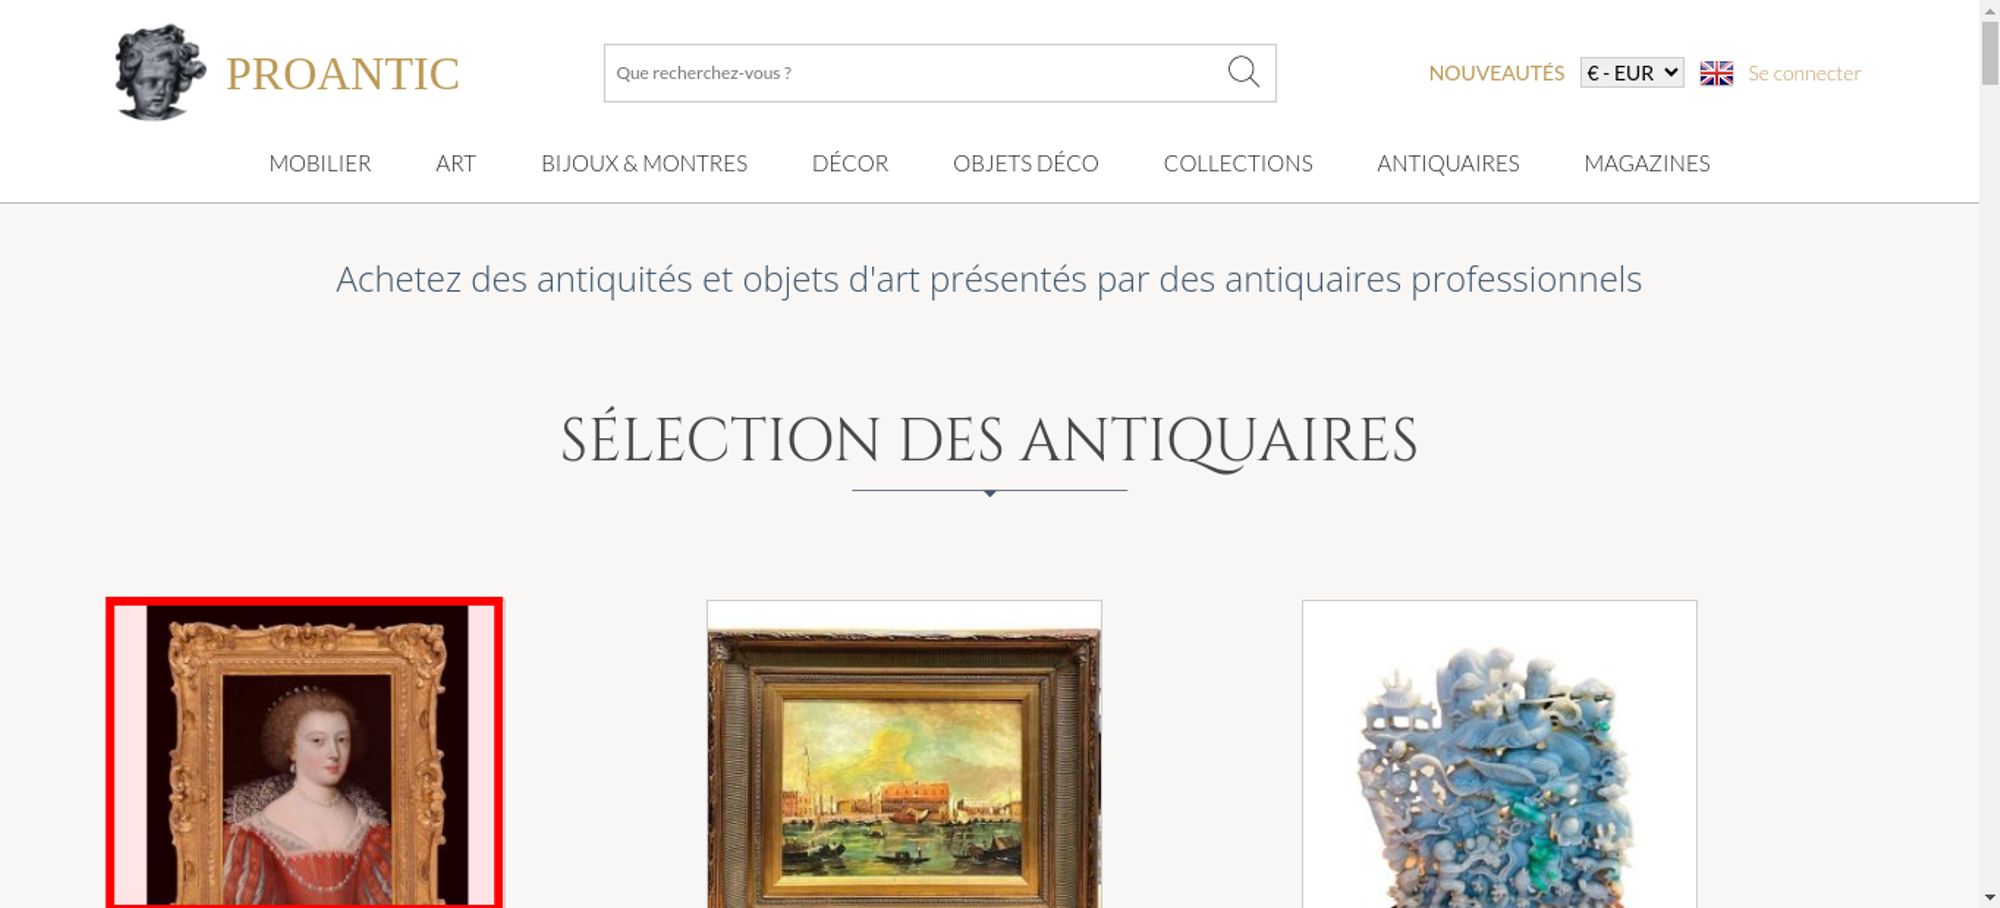Open the Art menu

click(x=456, y=163)
